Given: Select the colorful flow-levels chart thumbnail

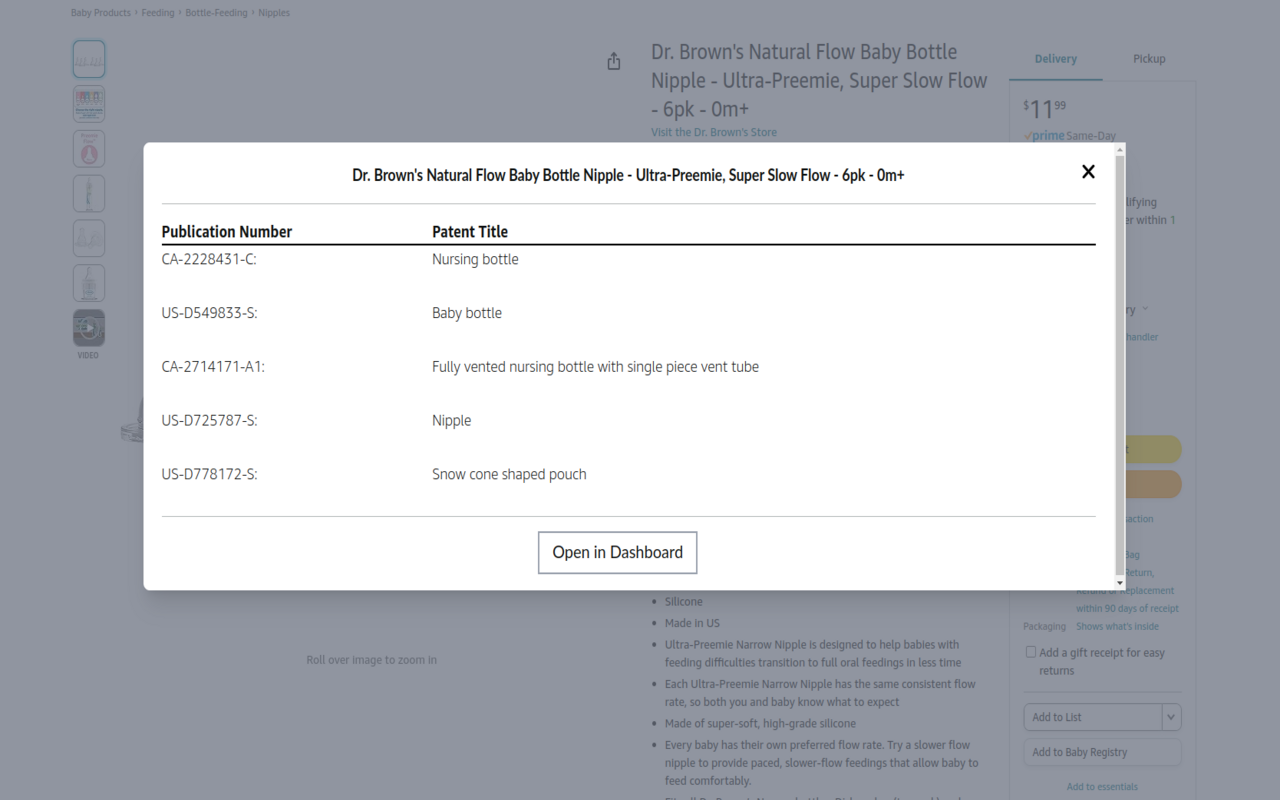Looking at the screenshot, I should [x=89, y=104].
